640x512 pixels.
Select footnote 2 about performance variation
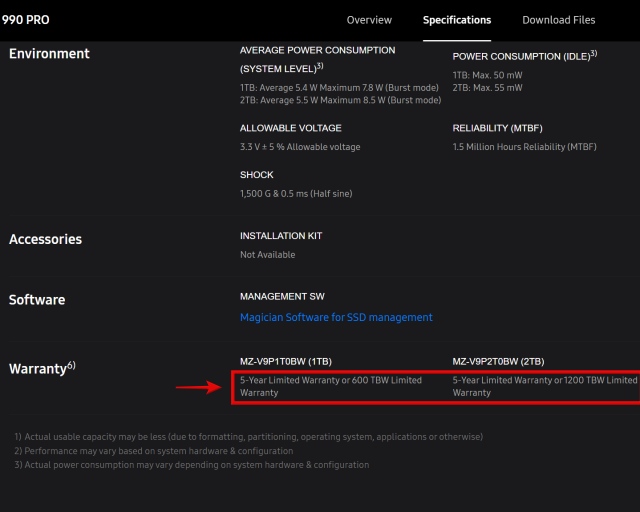154,451
